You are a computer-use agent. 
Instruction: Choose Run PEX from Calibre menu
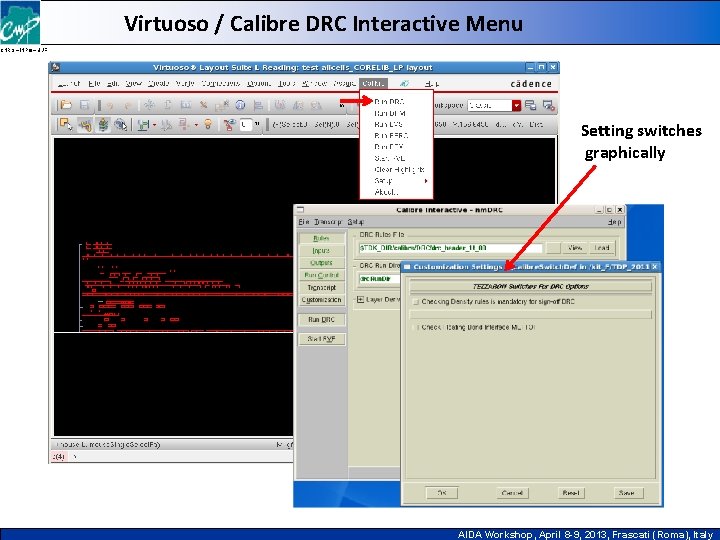(x=397, y=147)
